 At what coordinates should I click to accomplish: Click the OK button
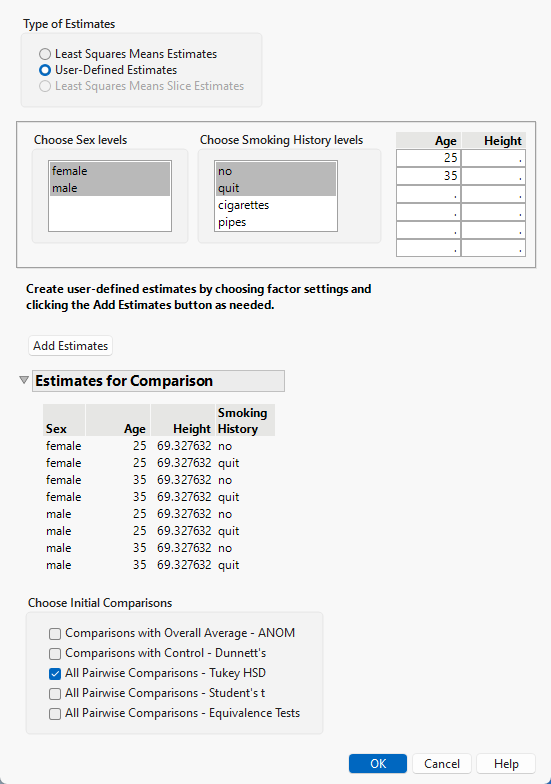[378, 764]
